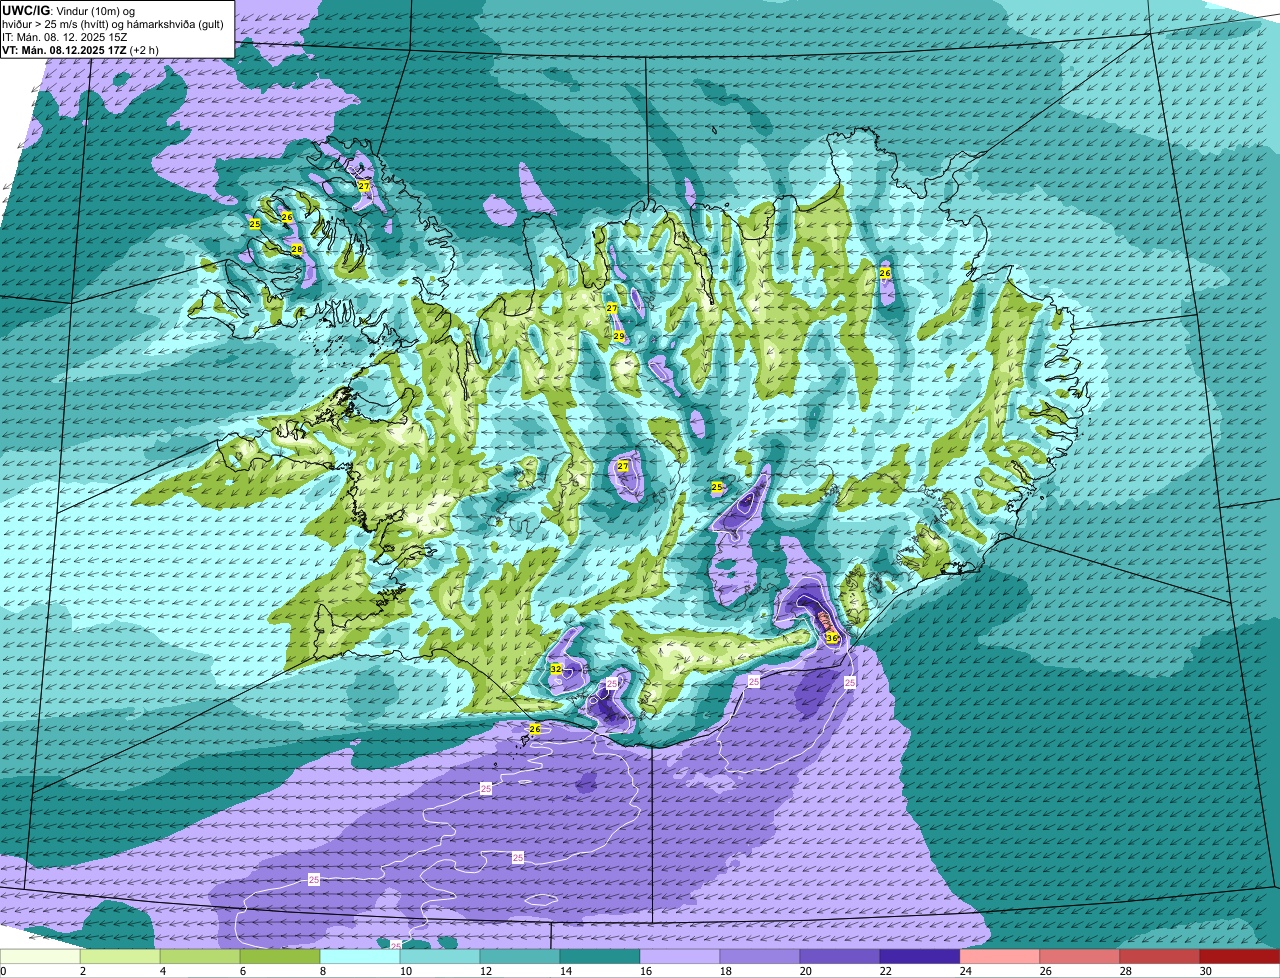Click the legend tick label 24
This screenshot has width=1280, height=978.
tap(964, 971)
